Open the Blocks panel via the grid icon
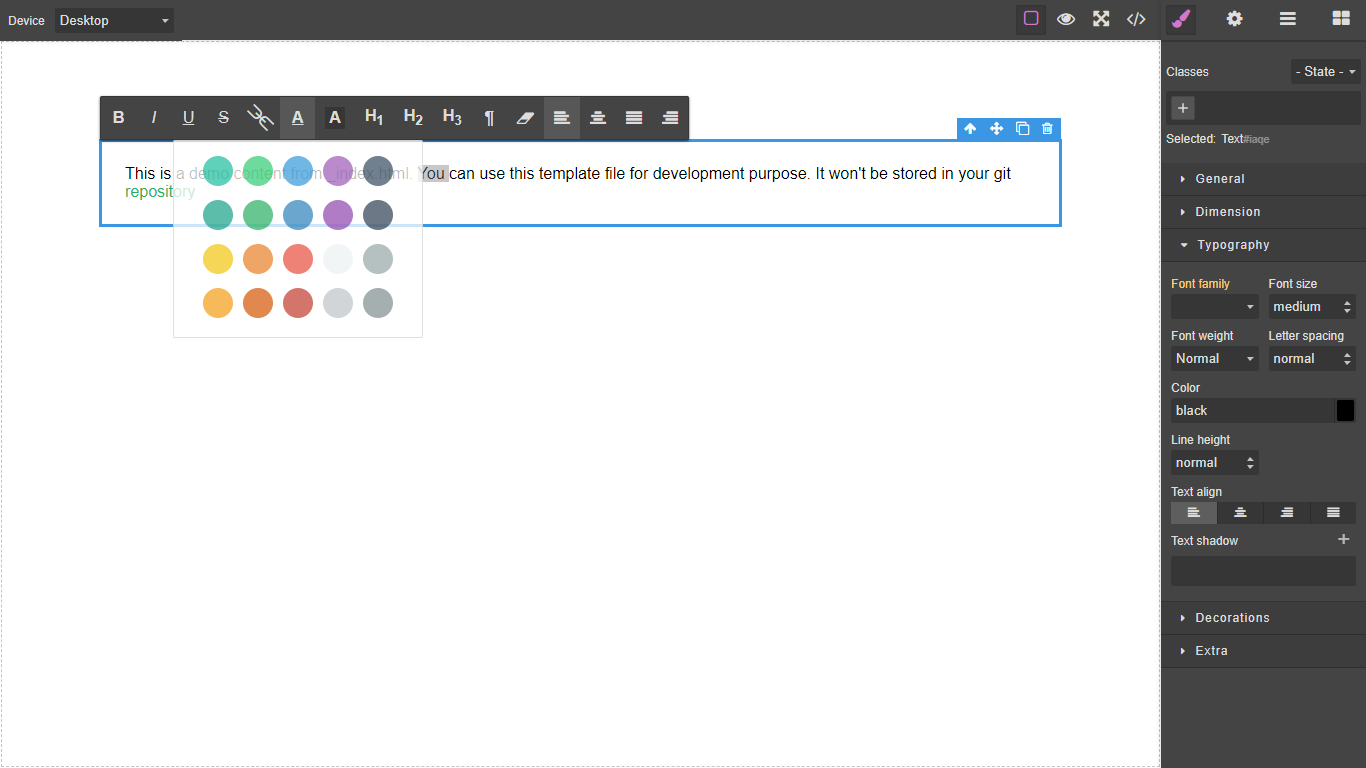The height and width of the screenshot is (768, 1366). [1339, 19]
